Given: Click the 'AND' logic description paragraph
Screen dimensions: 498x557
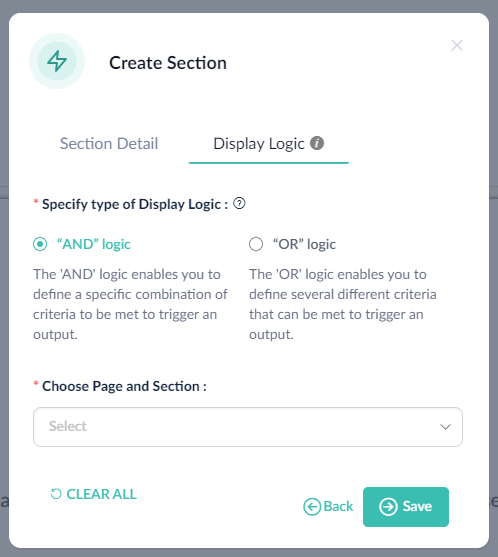Looking at the screenshot, I should 130,304.
